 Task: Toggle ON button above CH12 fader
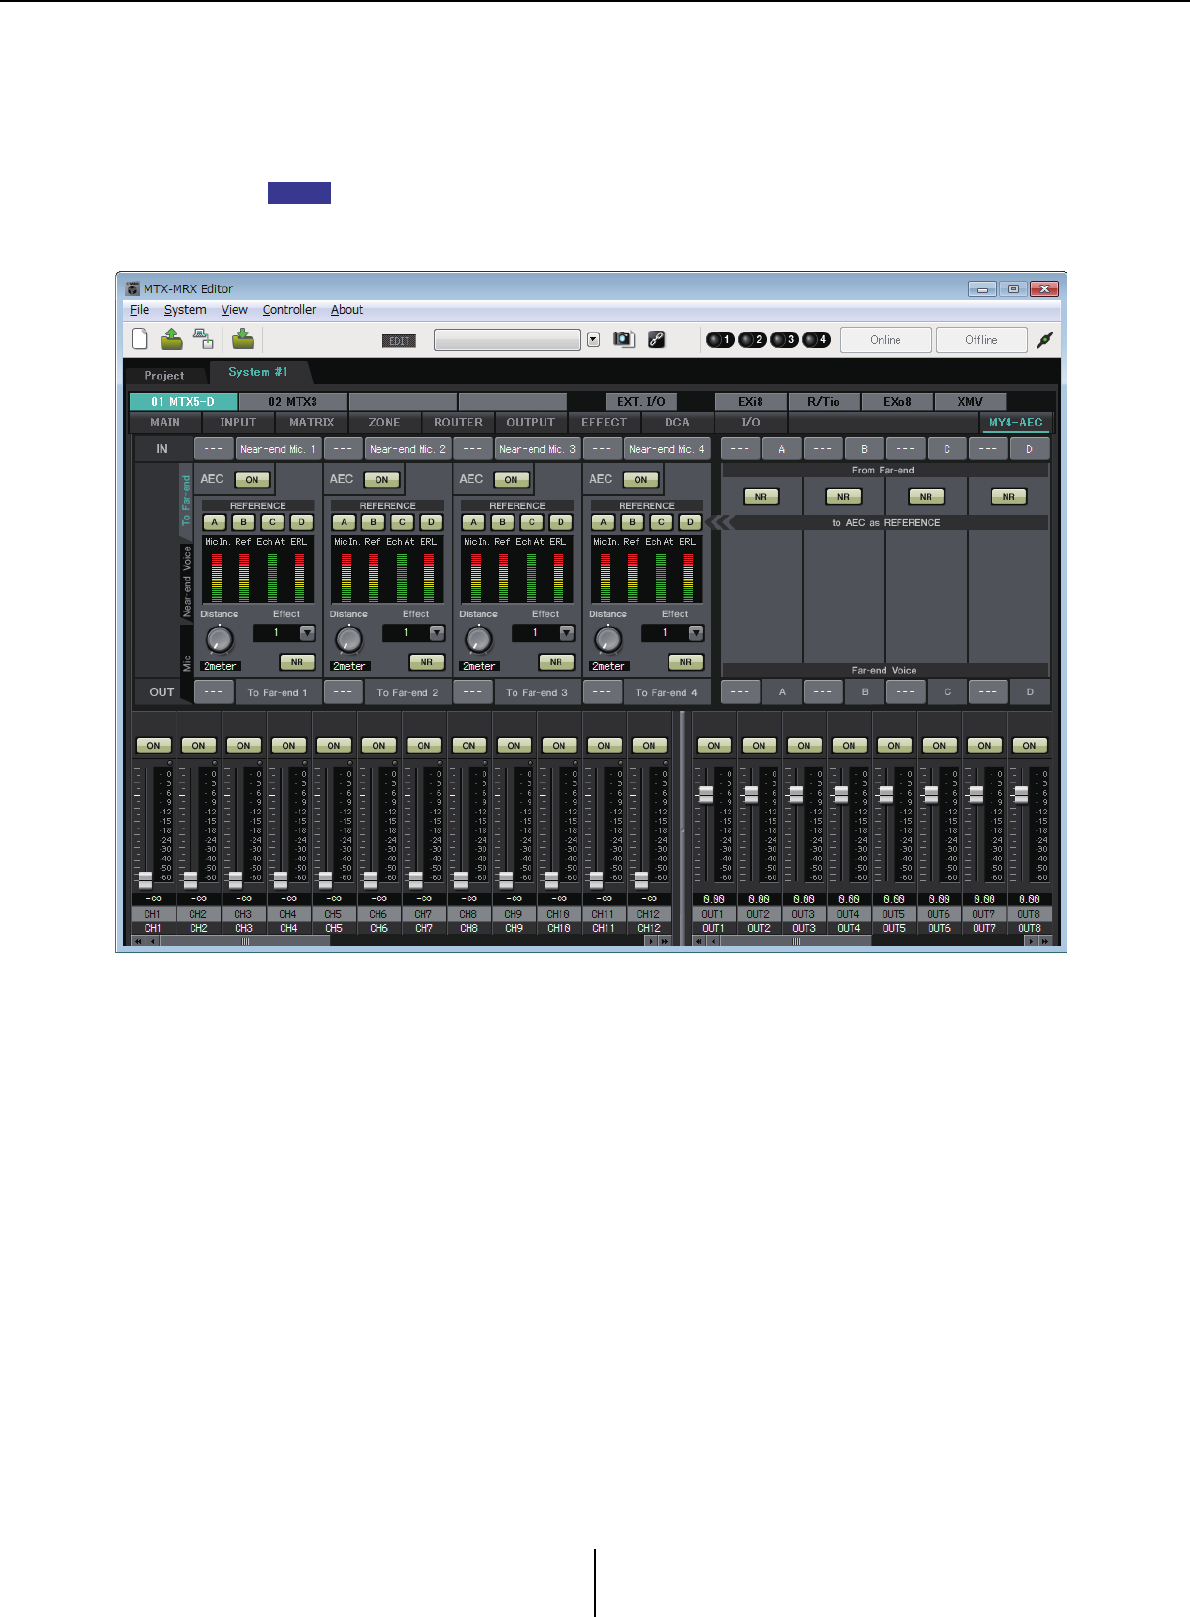[x=649, y=746]
